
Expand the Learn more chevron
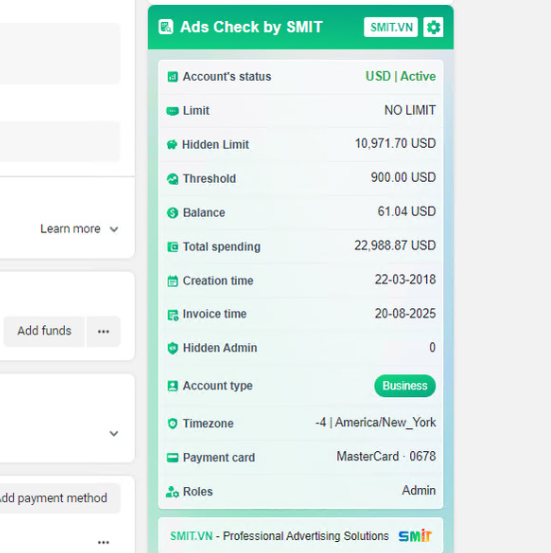click(114, 229)
